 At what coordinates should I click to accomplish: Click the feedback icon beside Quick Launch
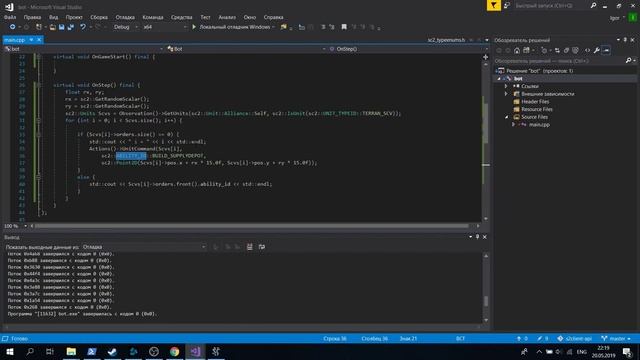(507, 5)
